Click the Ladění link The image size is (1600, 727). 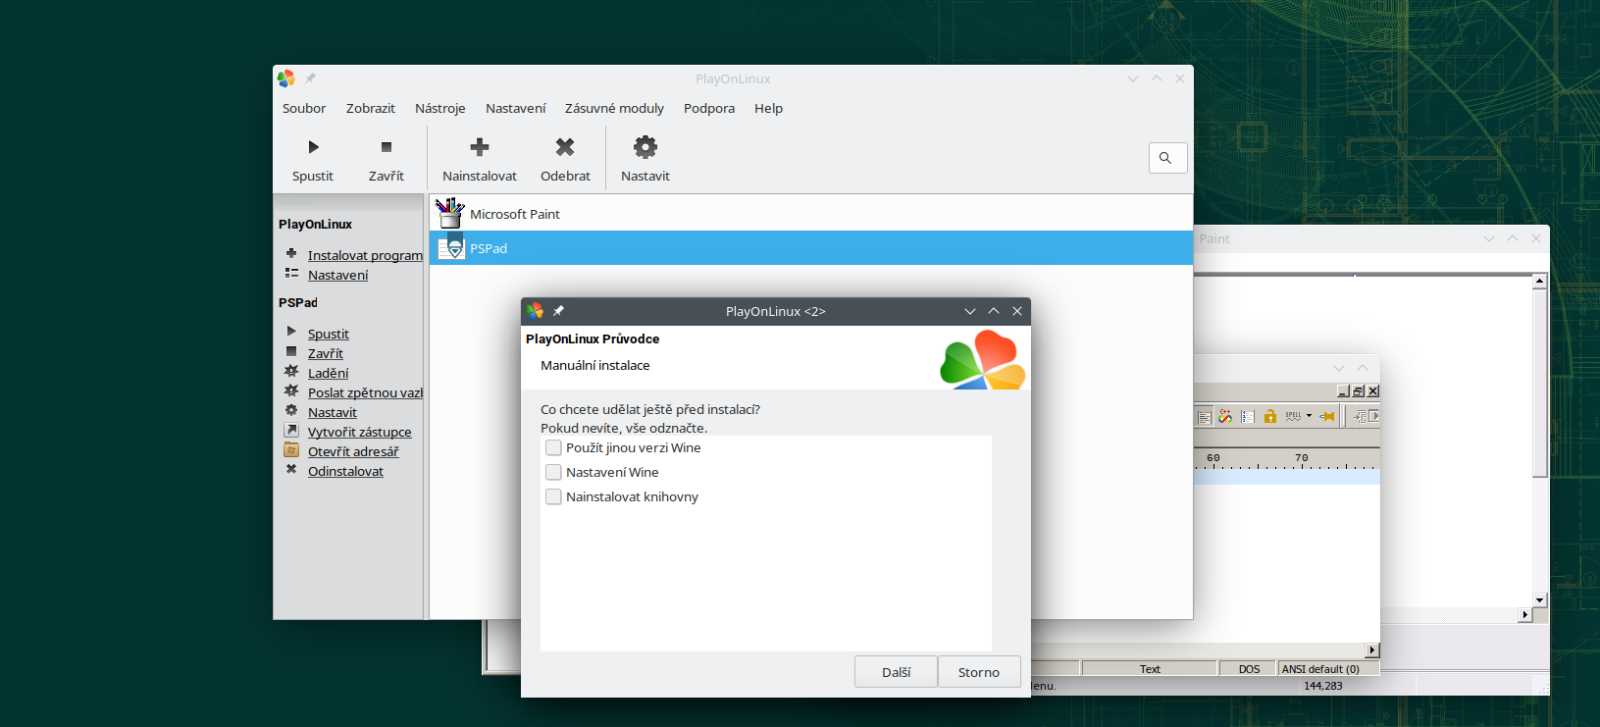[x=328, y=373]
